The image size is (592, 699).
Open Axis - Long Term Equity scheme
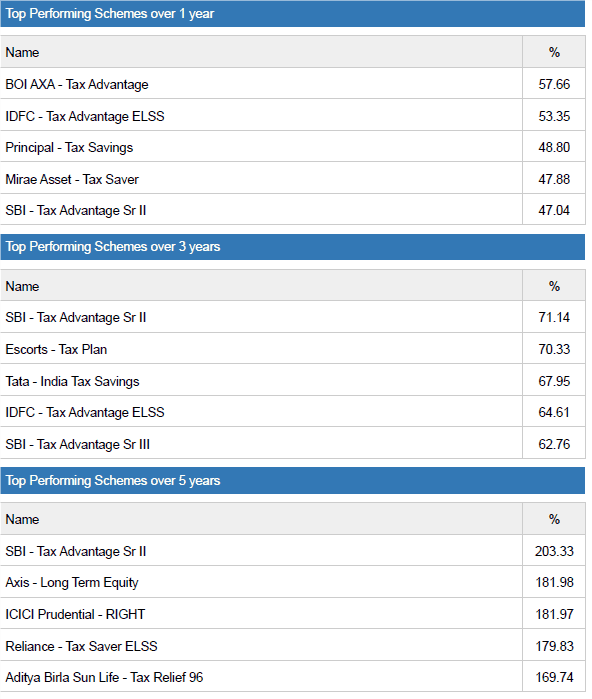pos(72,583)
